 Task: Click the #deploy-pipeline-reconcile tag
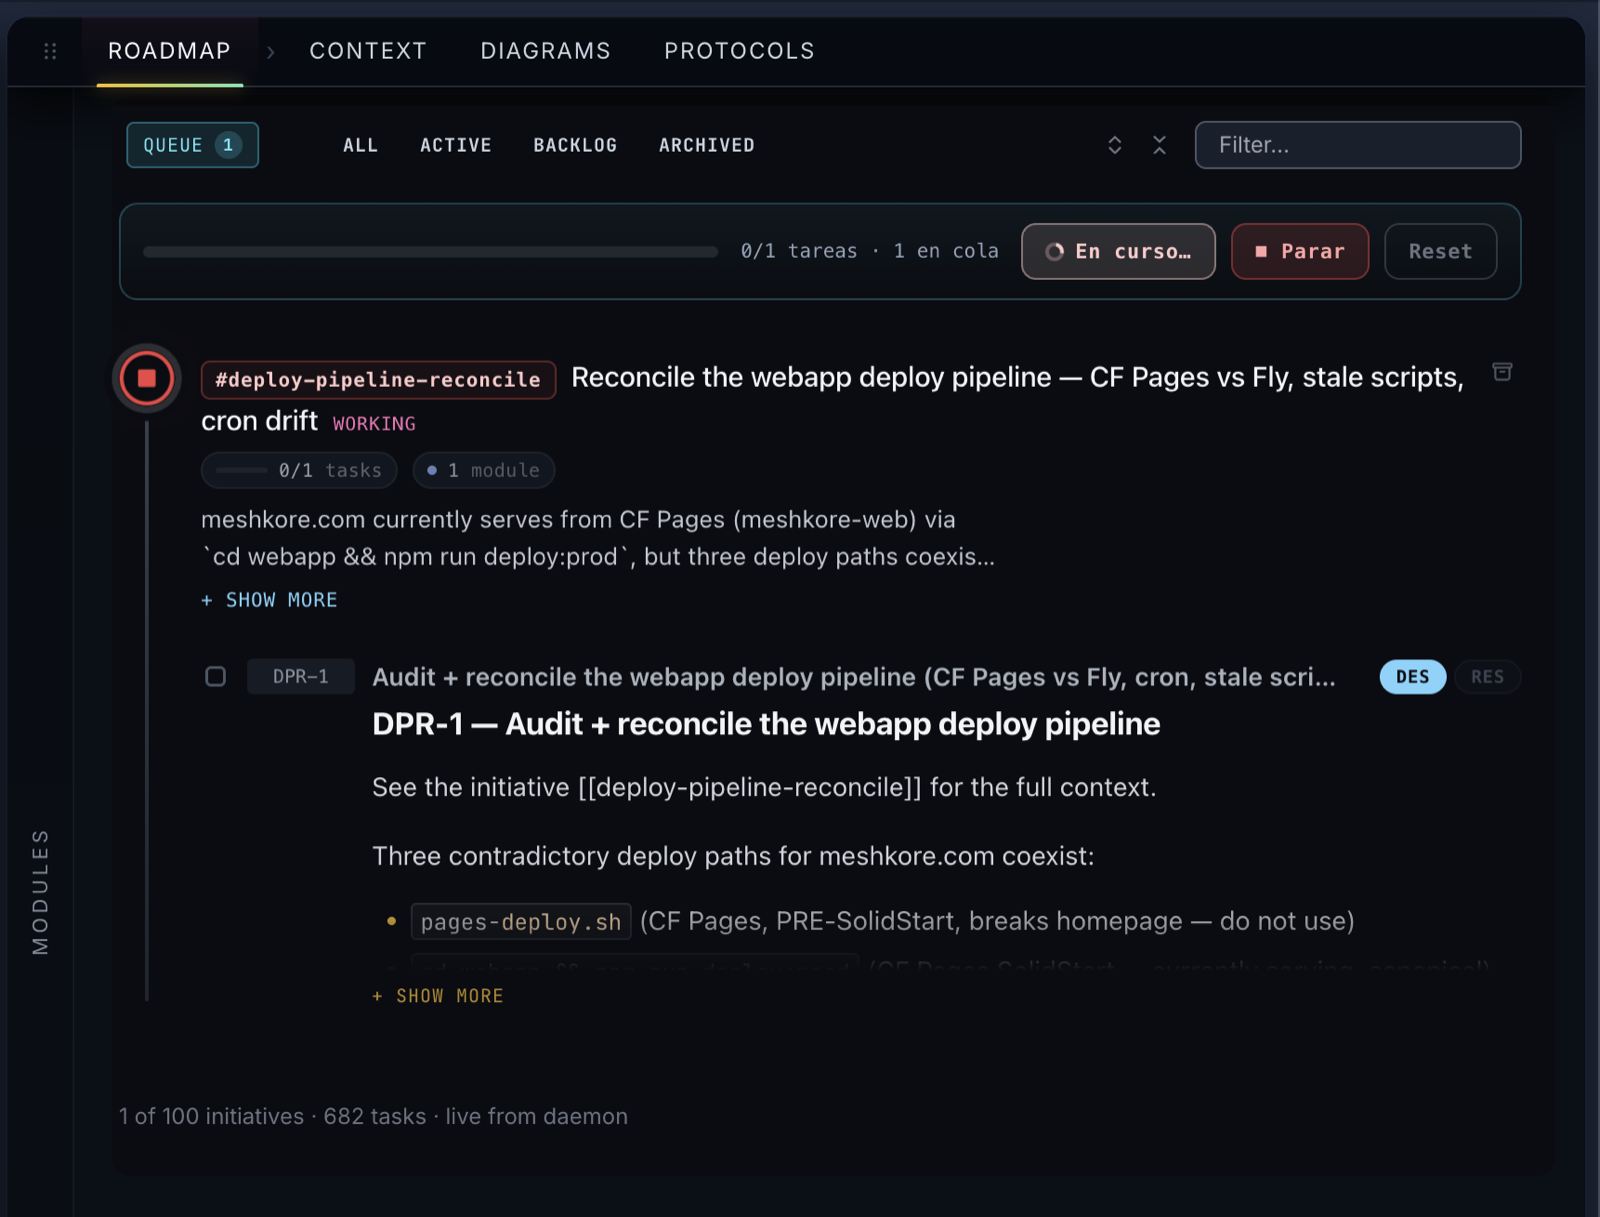click(x=378, y=380)
